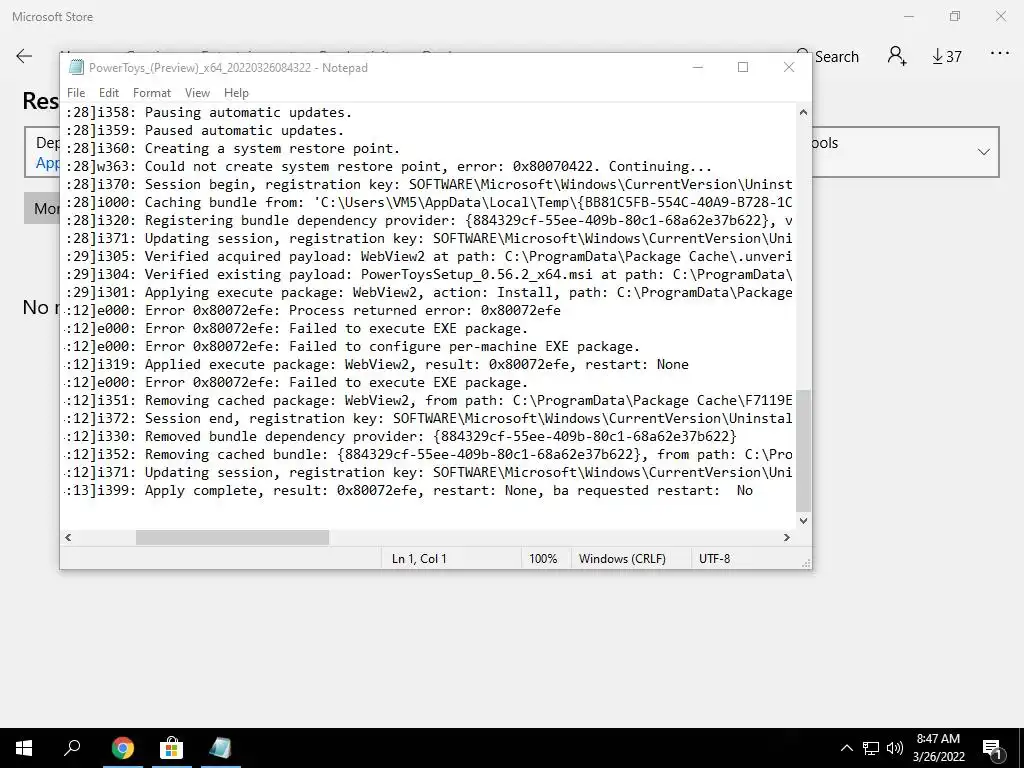Click the horizontal scrollbar right arrow in Notepad
This screenshot has width=1024, height=768.
786,537
